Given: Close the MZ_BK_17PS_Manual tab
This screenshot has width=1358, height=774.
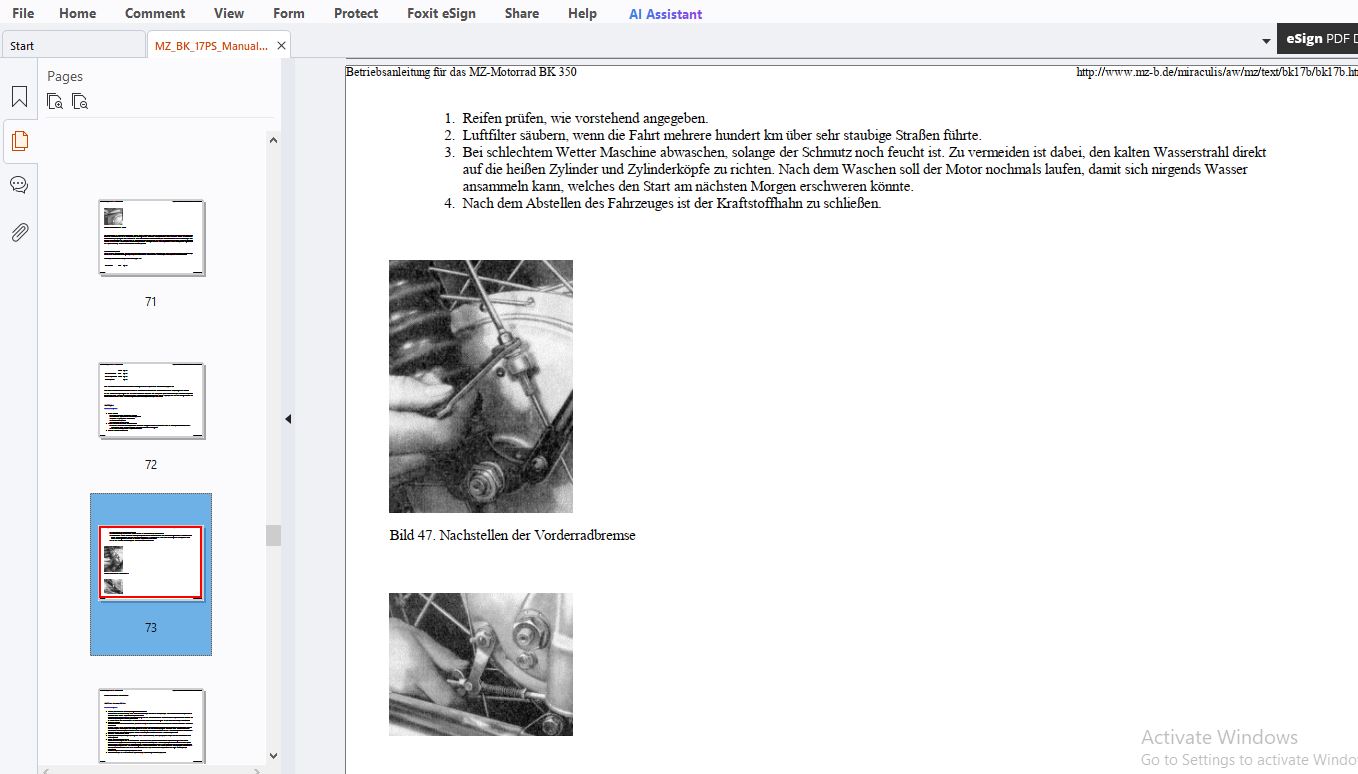Looking at the screenshot, I should point(281,46).
